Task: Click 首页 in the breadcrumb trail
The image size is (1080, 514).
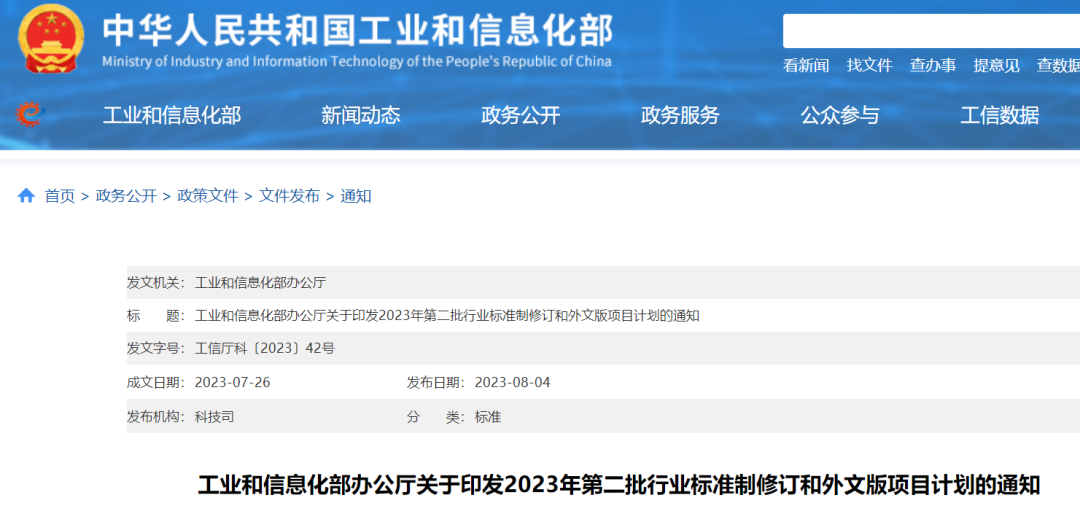Action: point(60,196)
